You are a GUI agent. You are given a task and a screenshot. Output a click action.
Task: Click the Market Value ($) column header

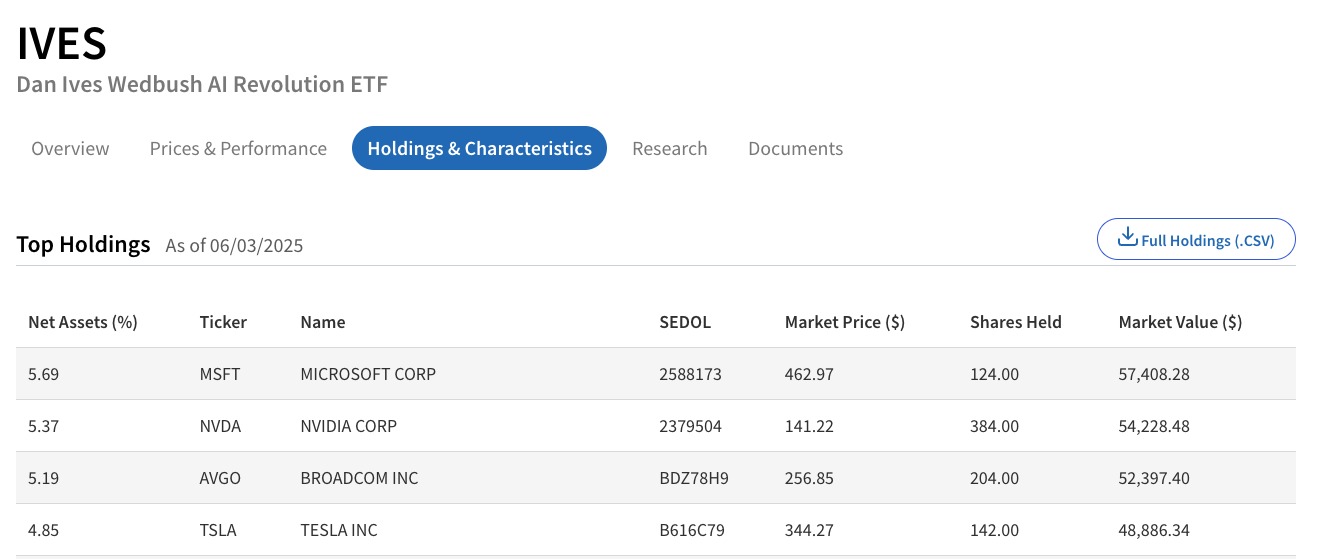[1180, 322]
